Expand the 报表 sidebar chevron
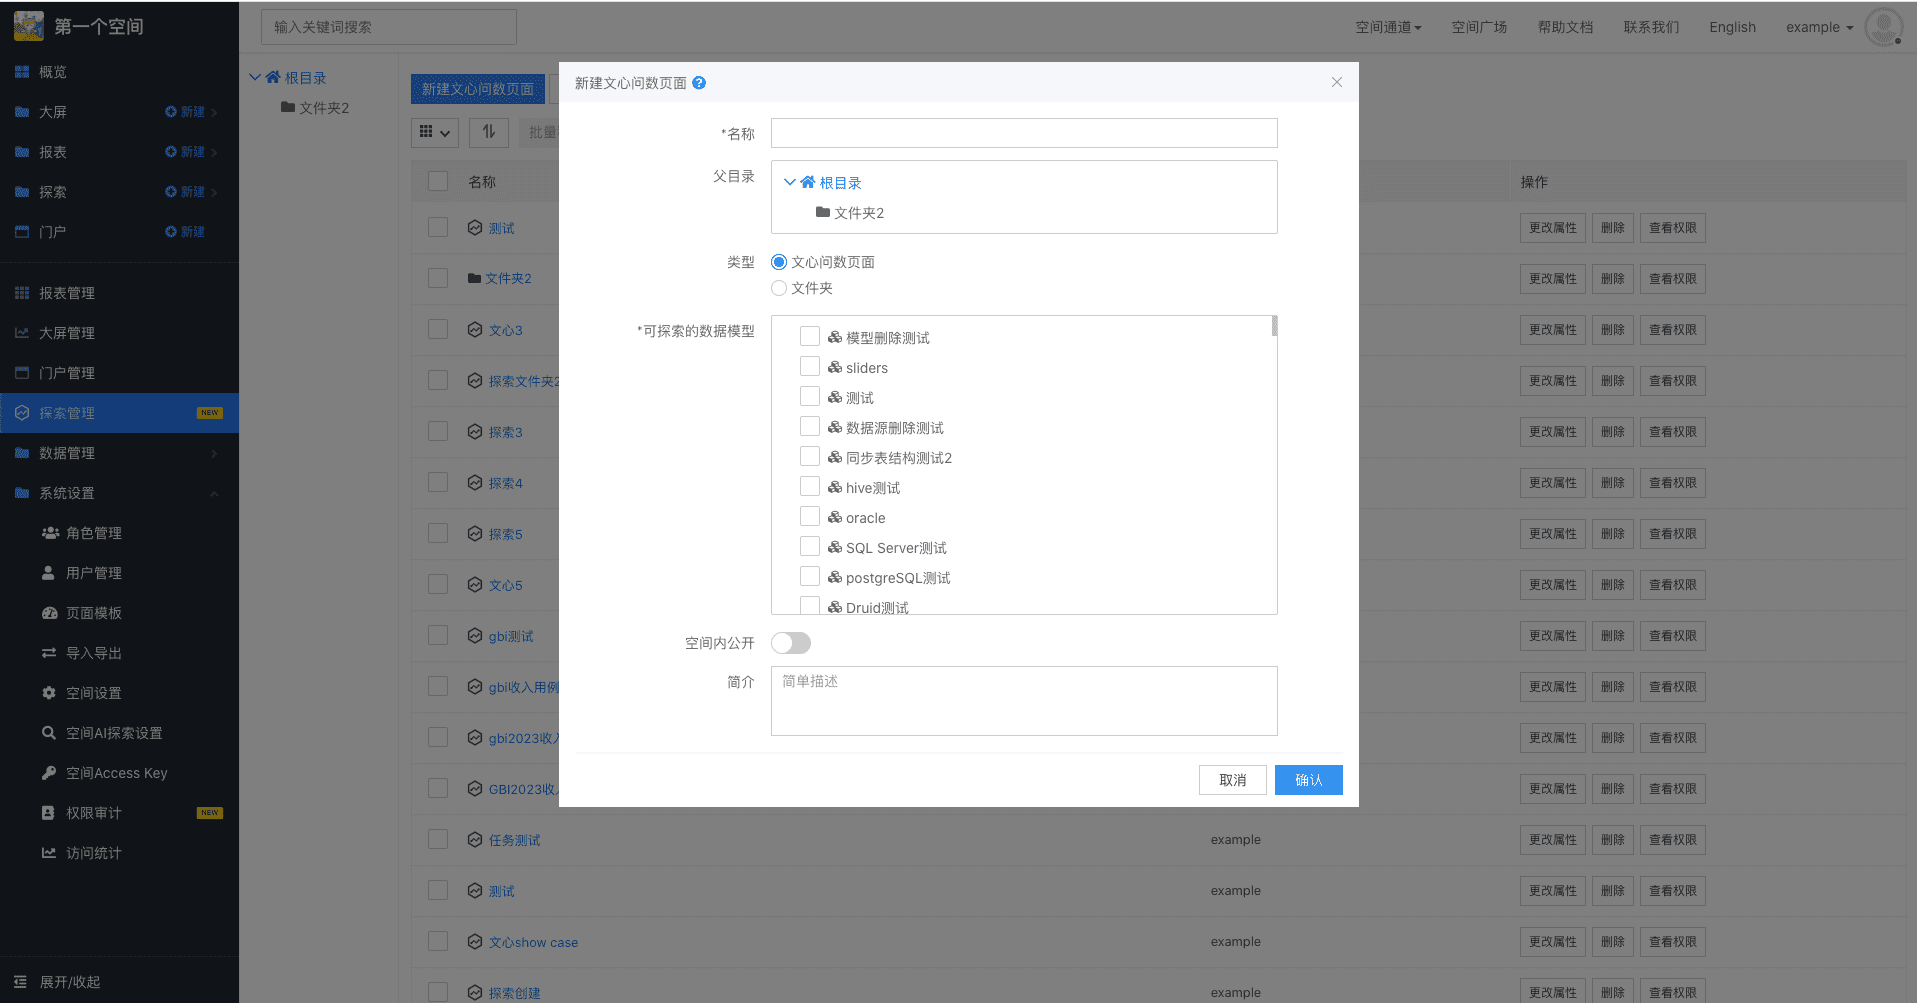 coord(215,153)
